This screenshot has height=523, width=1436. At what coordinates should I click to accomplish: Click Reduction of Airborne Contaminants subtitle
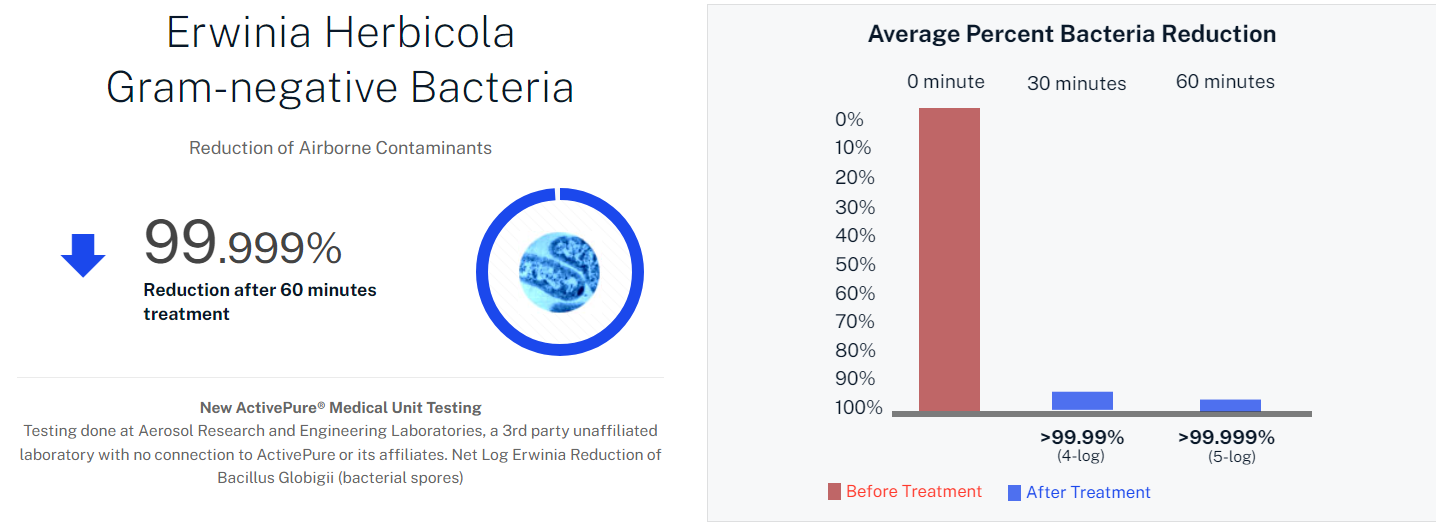click(340, 148)
